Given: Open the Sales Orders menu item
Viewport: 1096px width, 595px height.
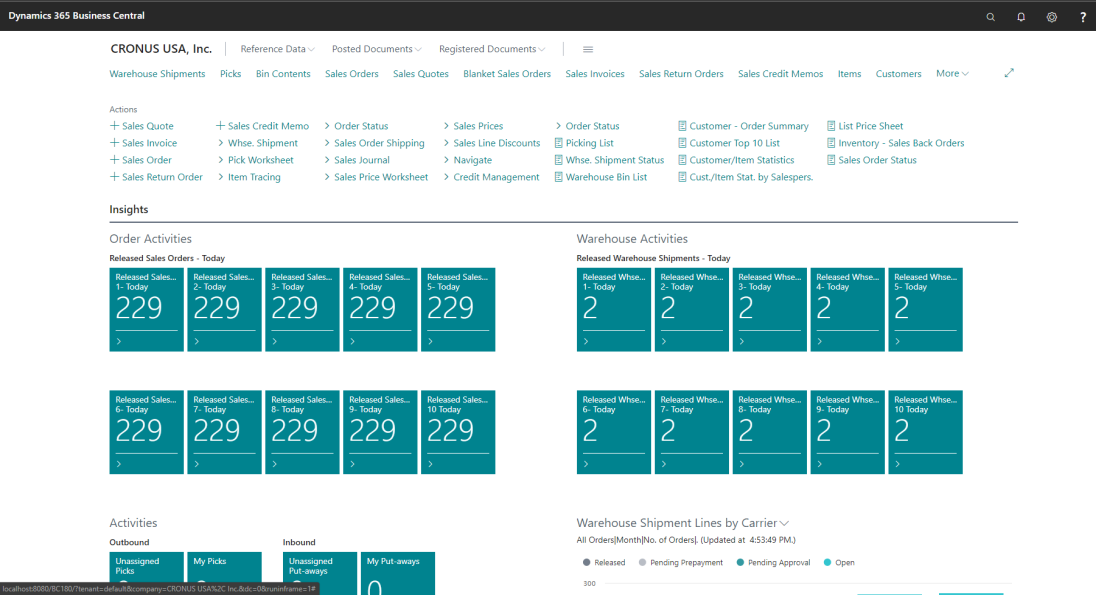Looking at the screenshot, I should click(x=351, y=74).
